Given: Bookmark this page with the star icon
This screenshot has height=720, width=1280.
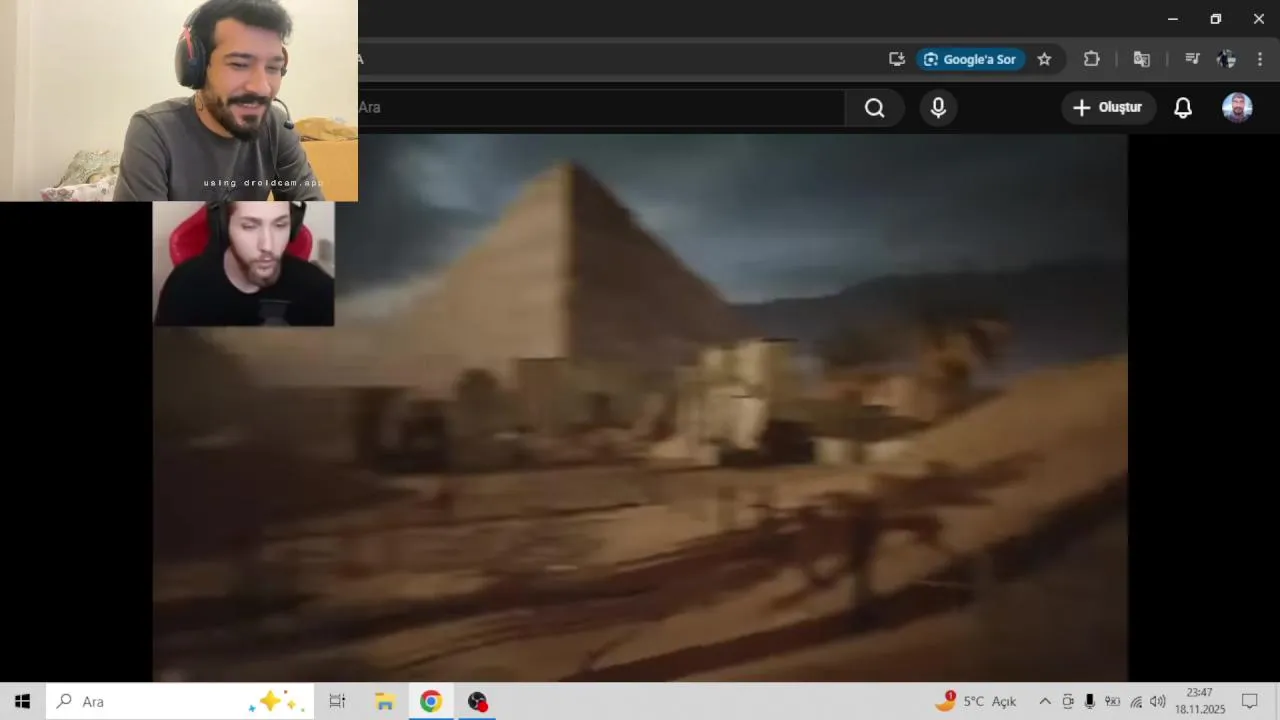Looking at the screenshot, I should [1044, 59].
